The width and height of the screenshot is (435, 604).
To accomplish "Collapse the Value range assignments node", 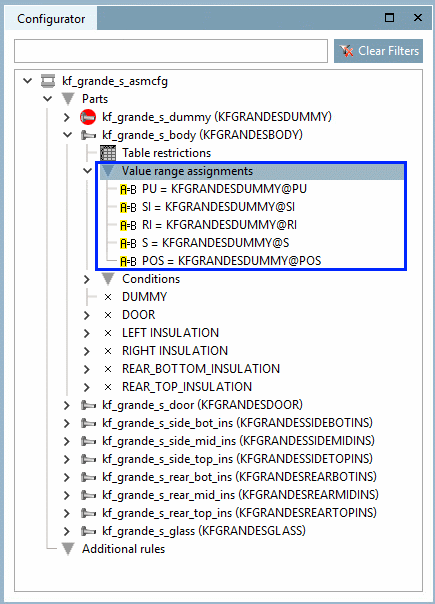I will [x=87, y=171].
